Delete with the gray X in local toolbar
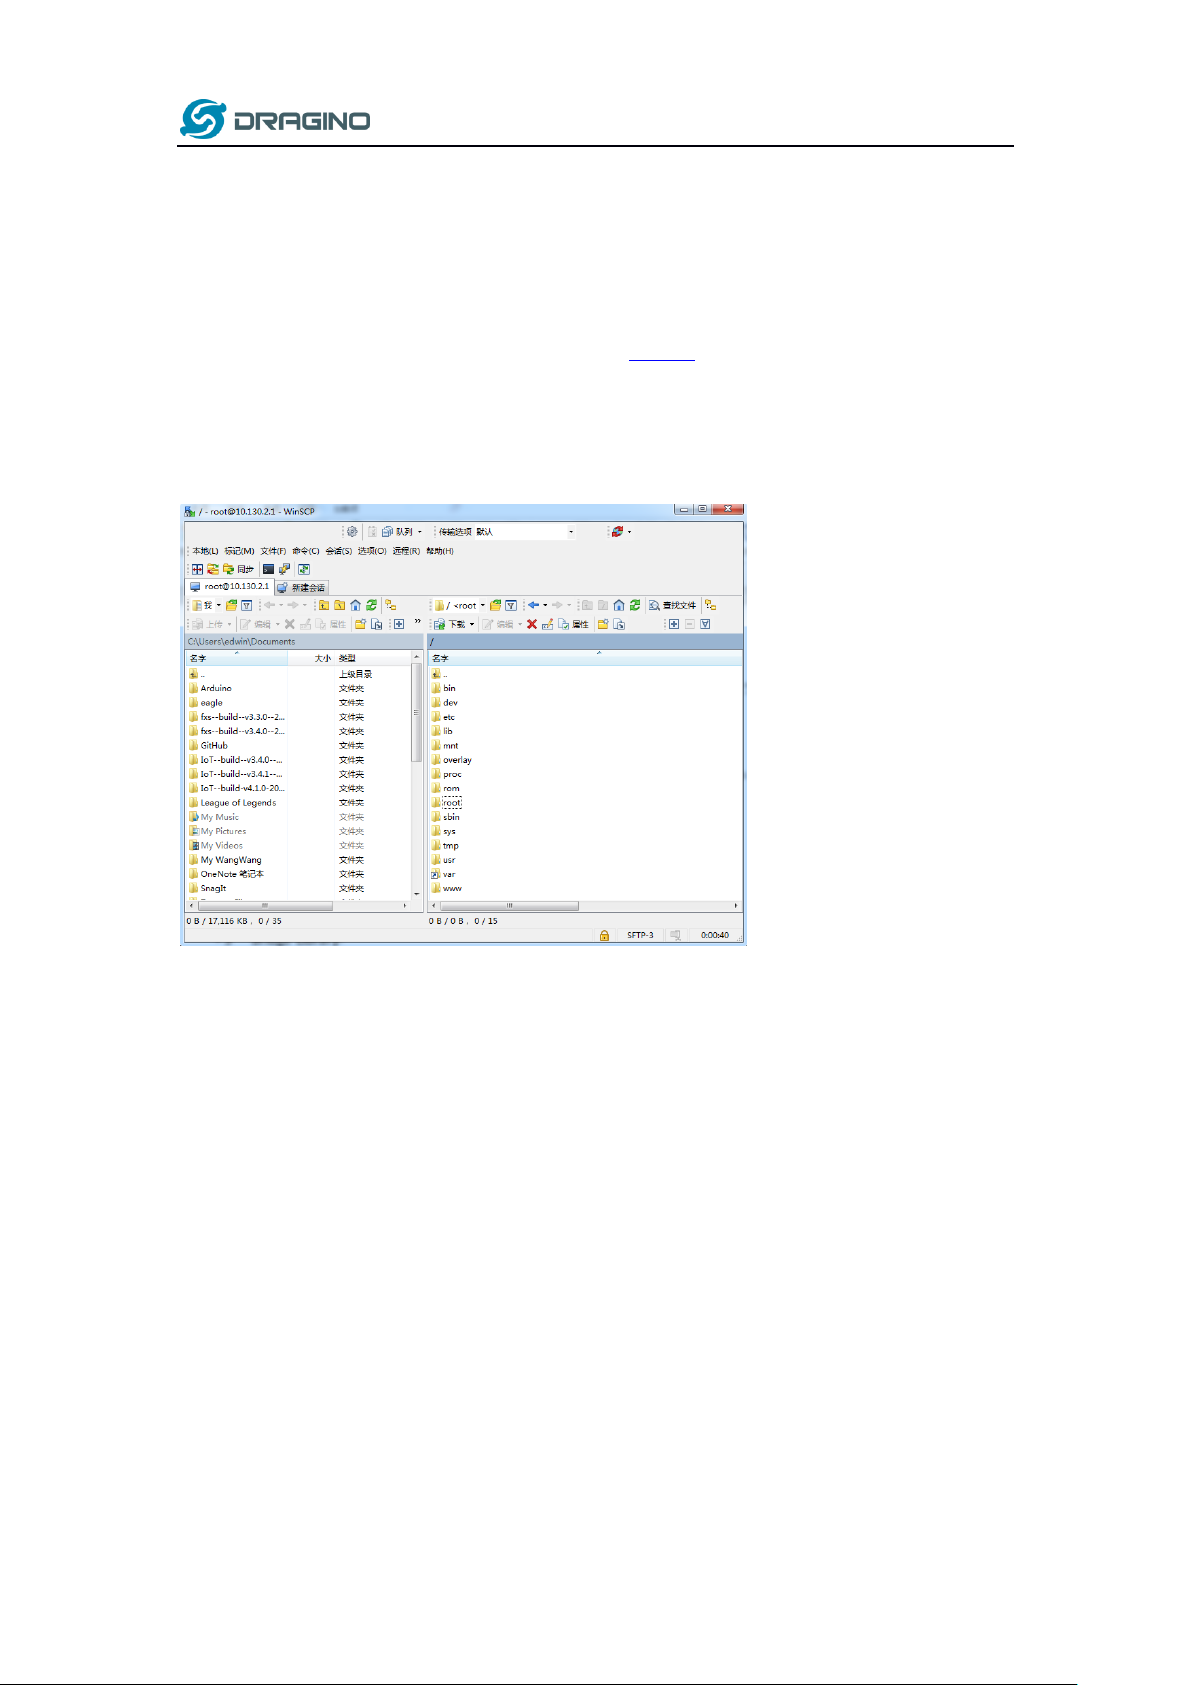Image resolution: width=1192 pixels, height=1685 pixels. pyautogui.click(x=290, y=624)
